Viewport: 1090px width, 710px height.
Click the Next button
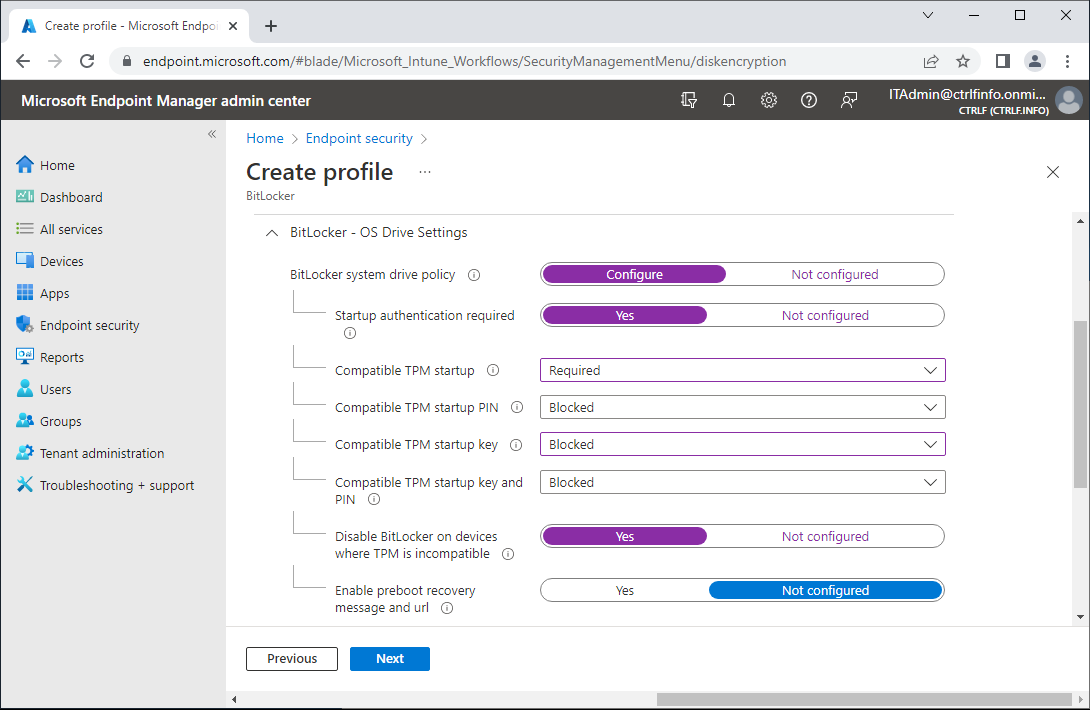pyautogui.click(x=389, y=658)
